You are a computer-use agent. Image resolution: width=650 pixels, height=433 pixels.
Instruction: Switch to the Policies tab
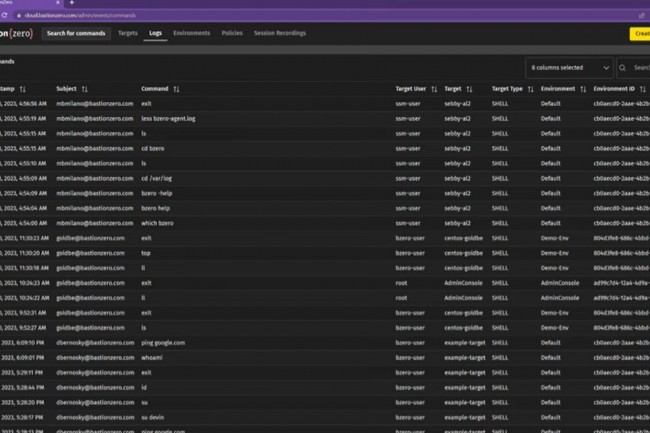coord(232,33)
